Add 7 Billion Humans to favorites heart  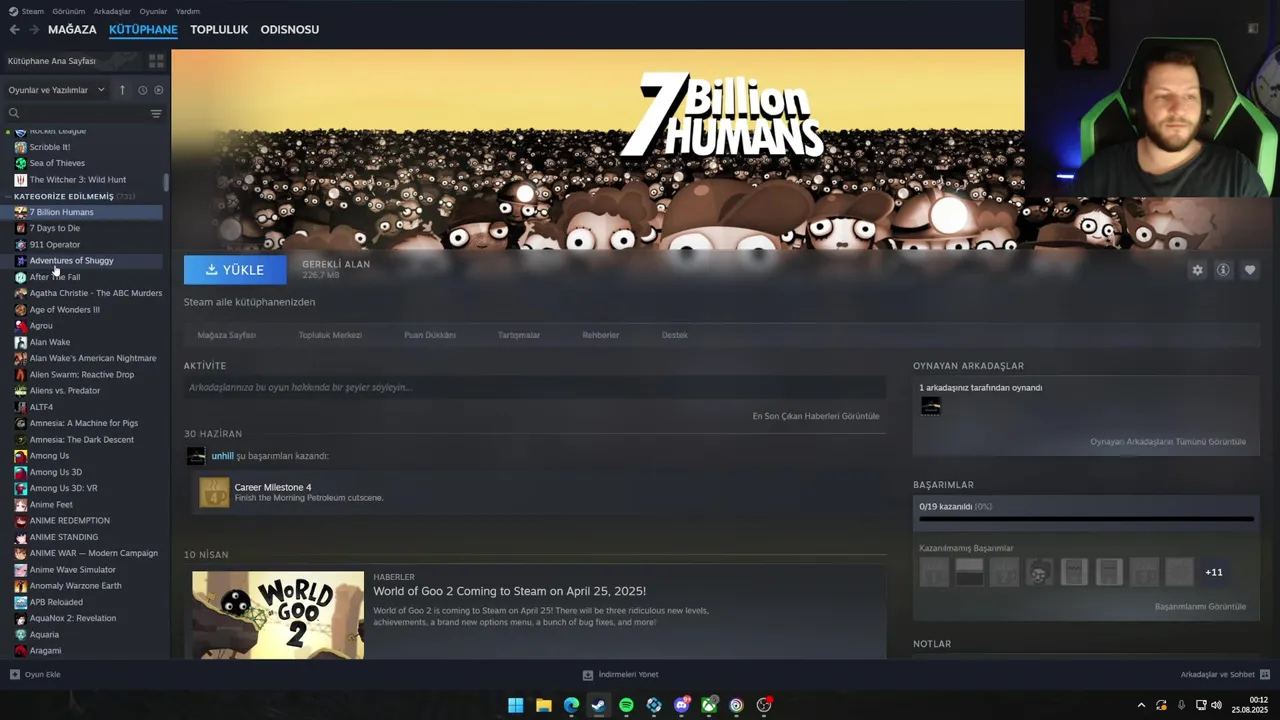(x=1250, y=270)
